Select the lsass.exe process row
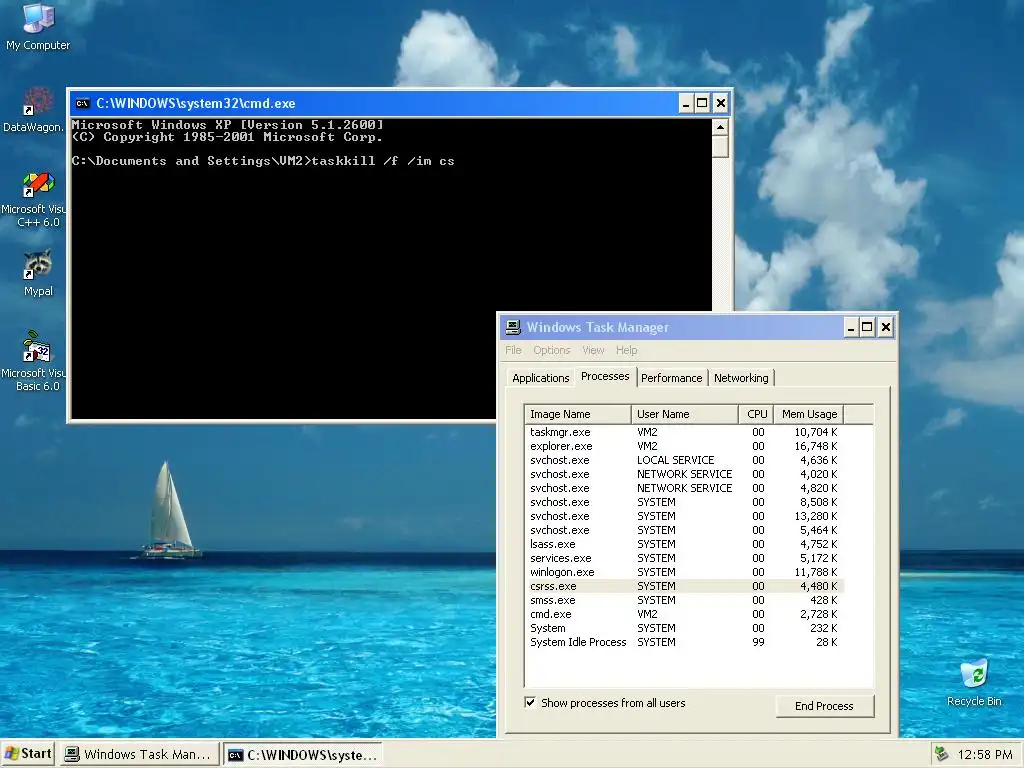Image resolution: width=1024 pixels, height=768 pixels. point(684,544)
